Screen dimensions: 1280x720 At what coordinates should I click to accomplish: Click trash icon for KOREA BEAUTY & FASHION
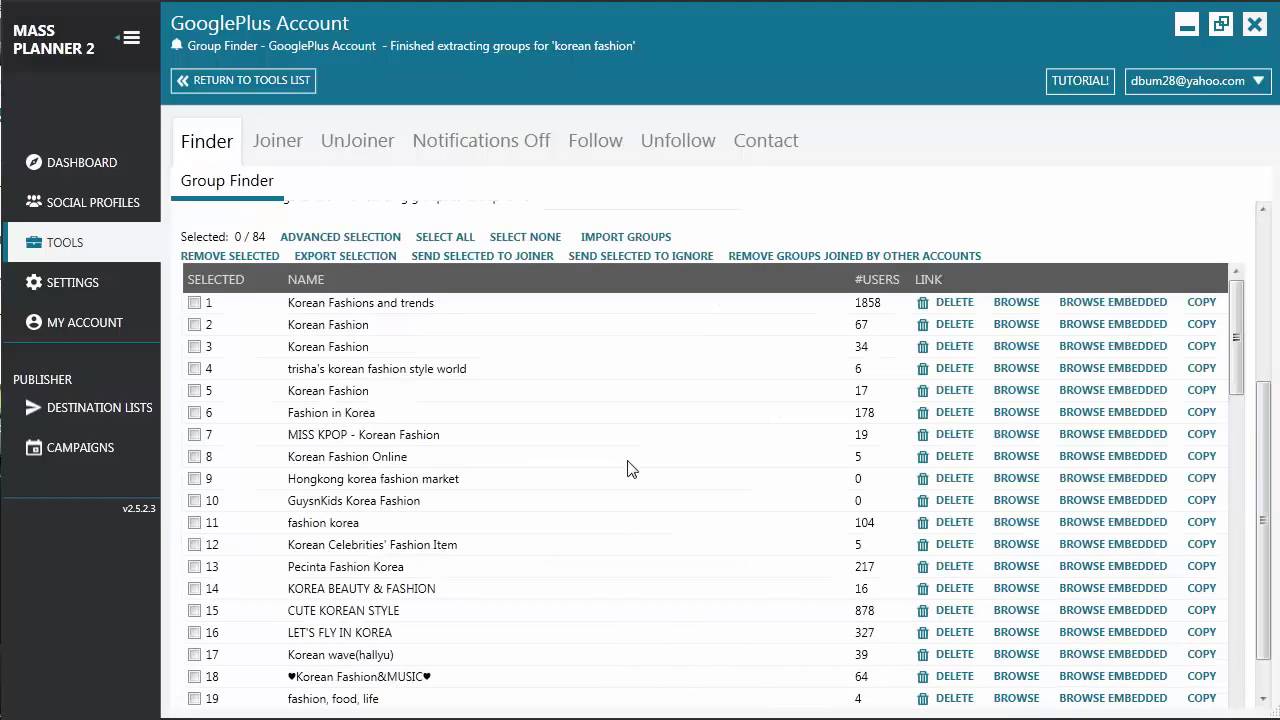point(923,589)
